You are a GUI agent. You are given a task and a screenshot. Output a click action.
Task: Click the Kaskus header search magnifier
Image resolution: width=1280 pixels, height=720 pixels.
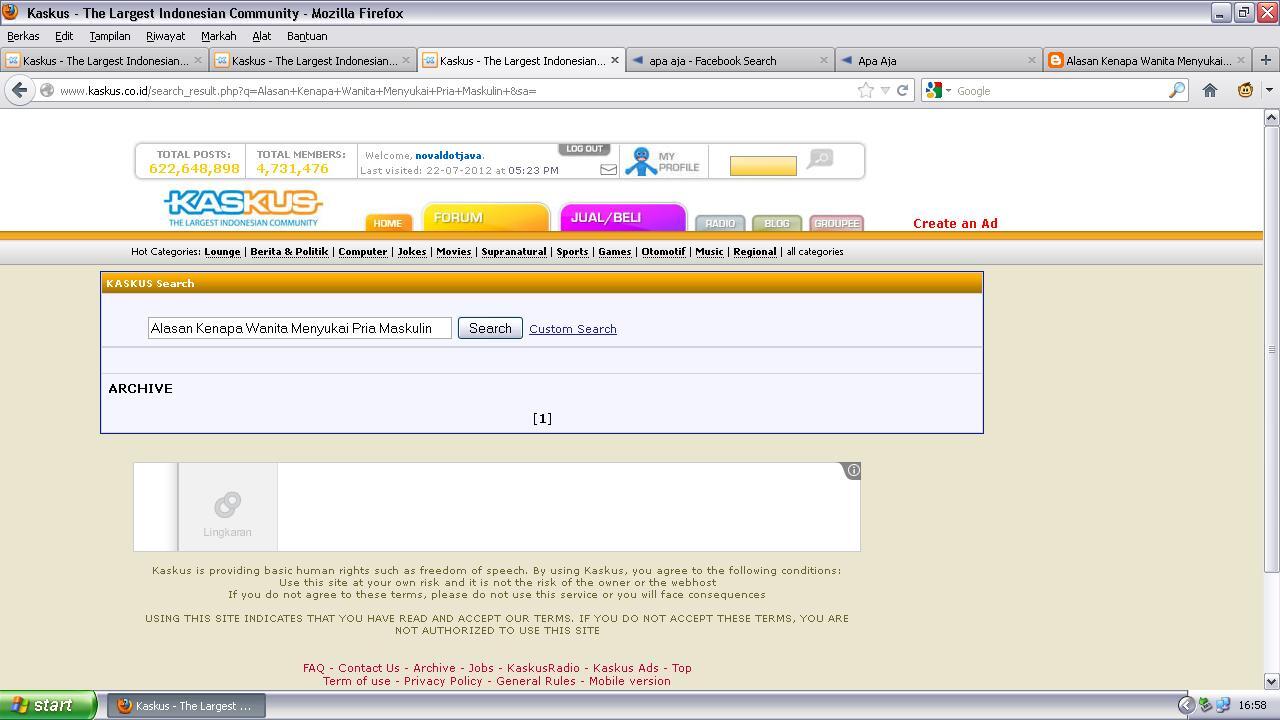pos(820,159)
